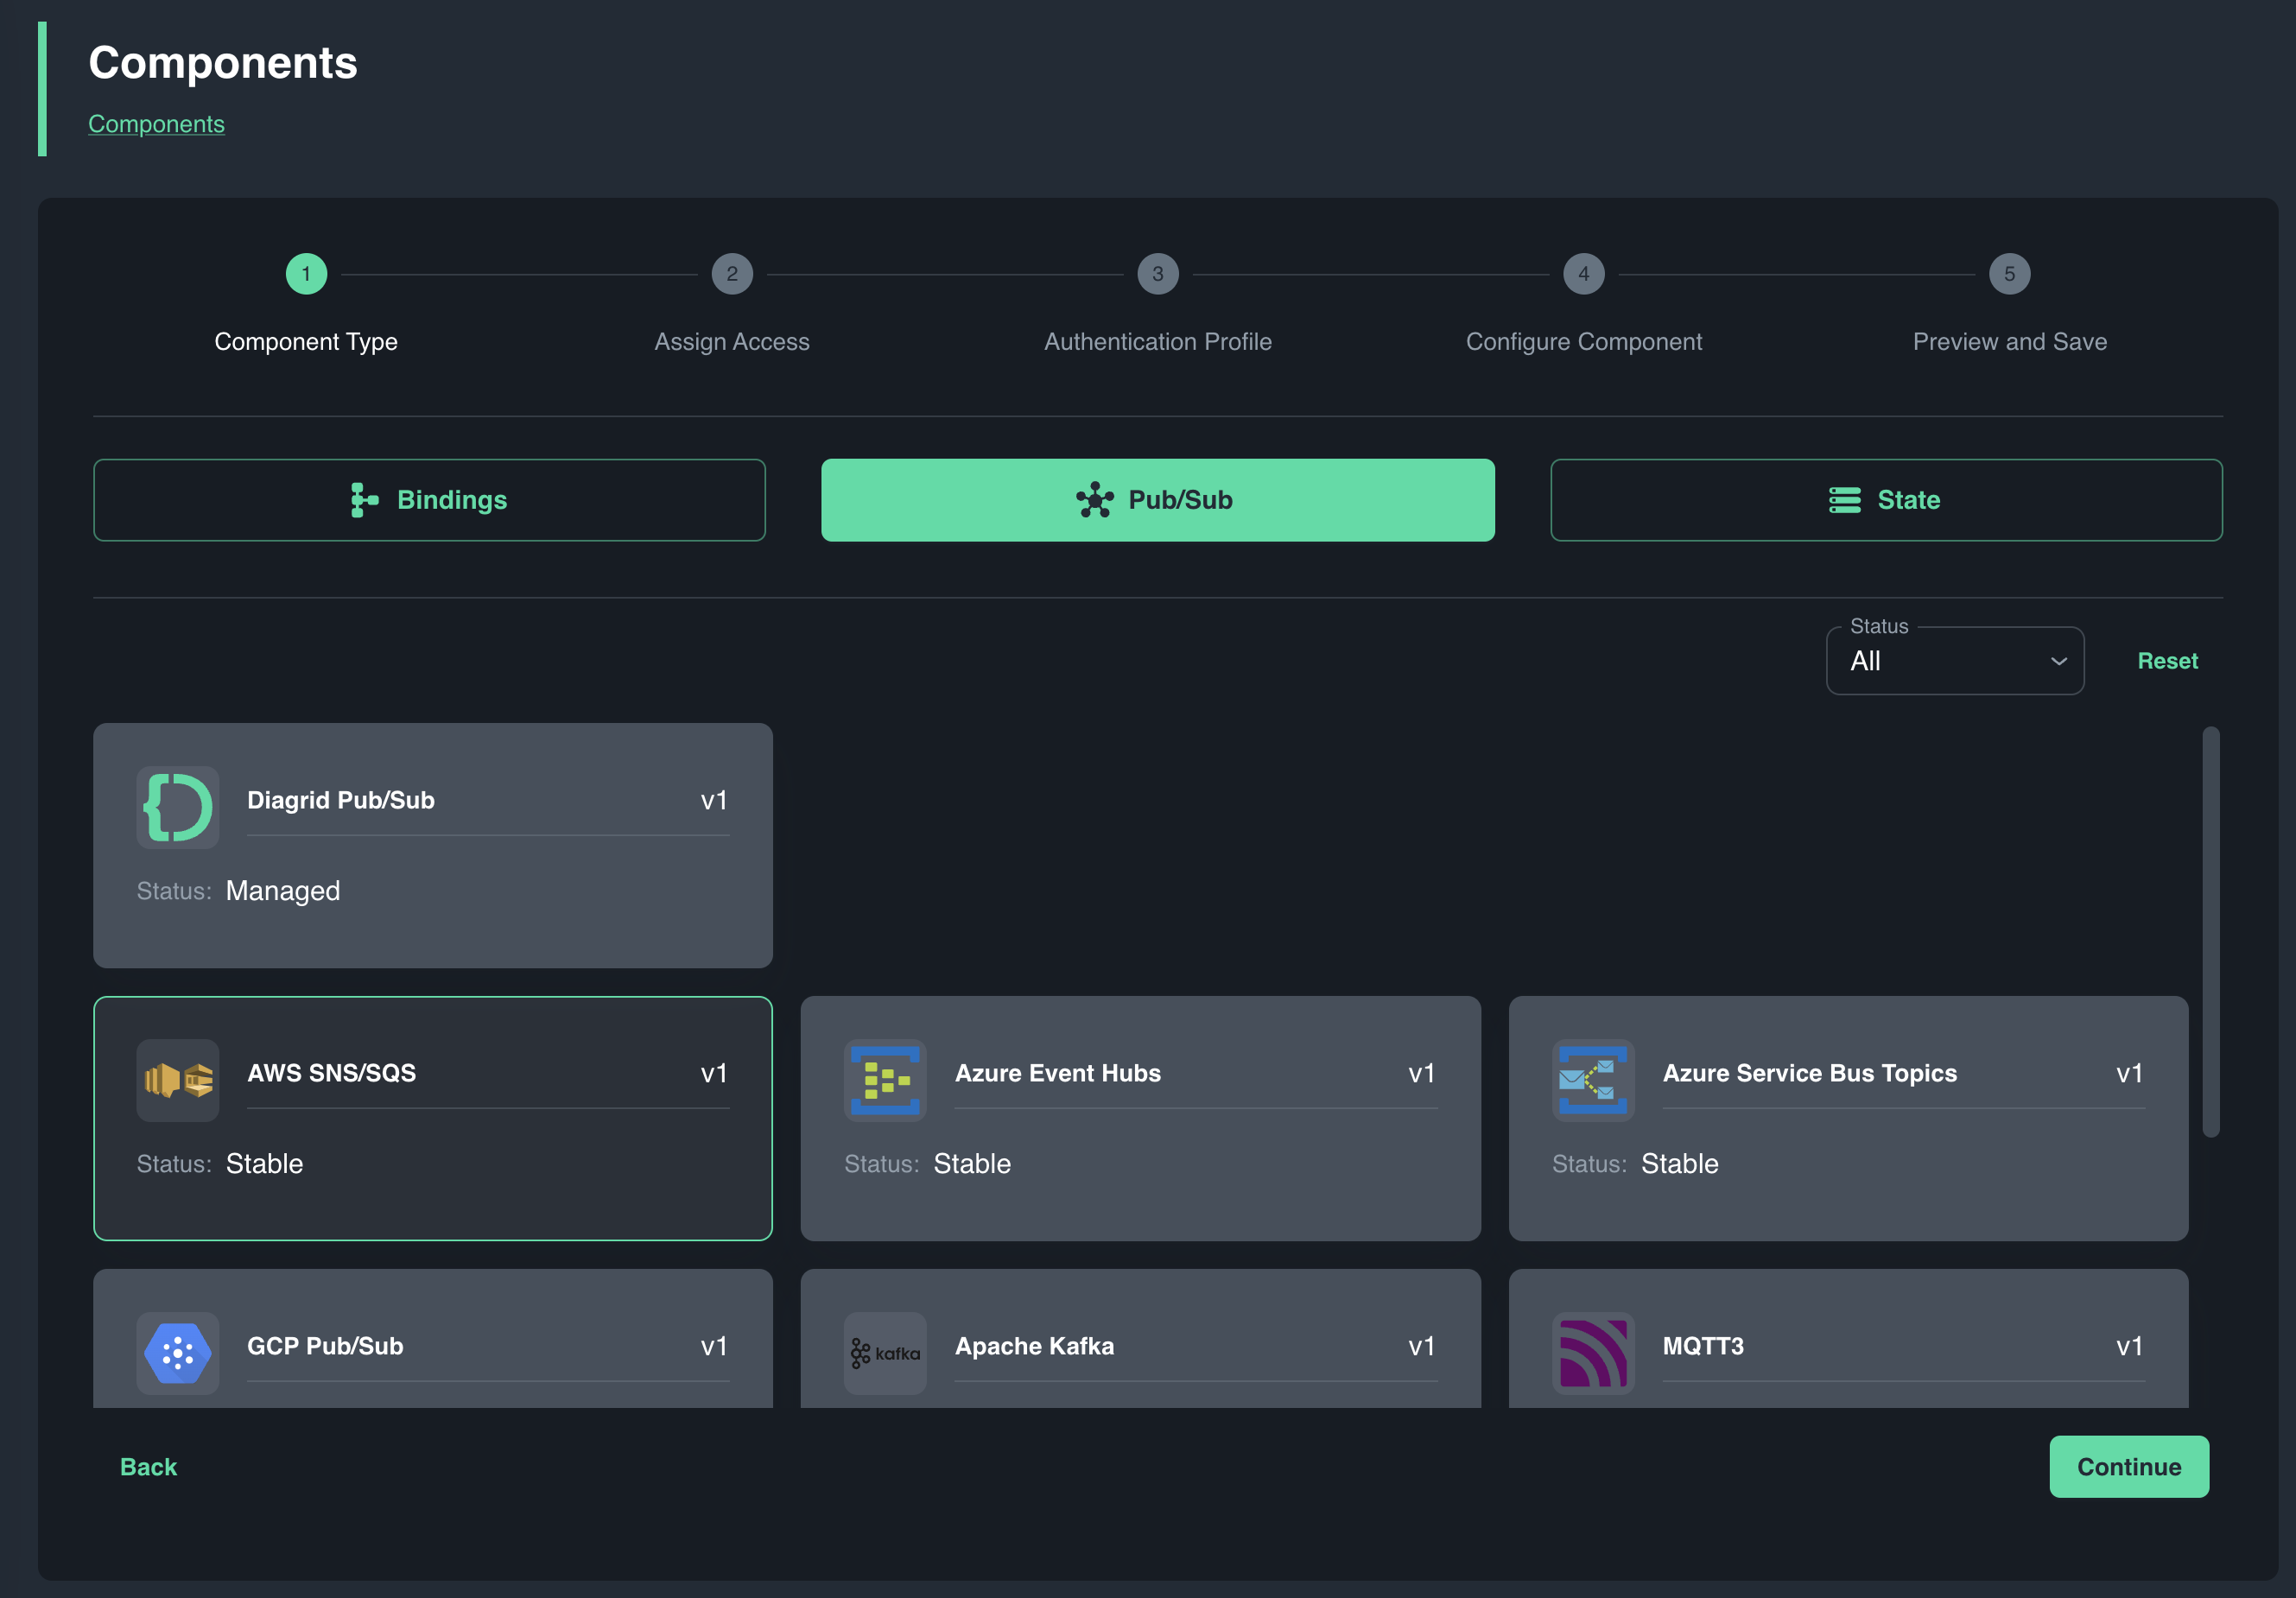
Task: Jump to step 3 Authentication Profile circle
Action: point(1158,274)
